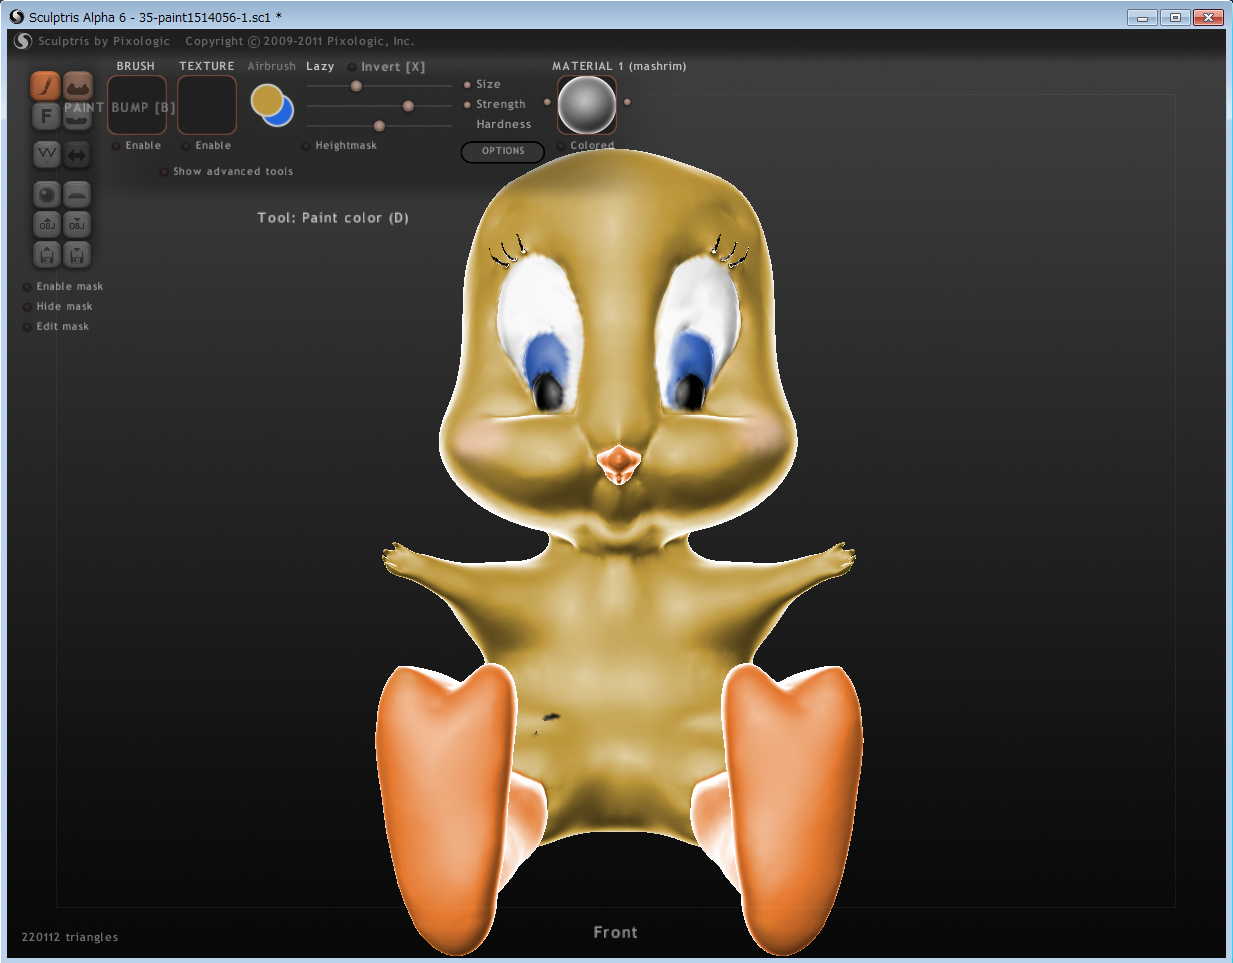The height and width of the screenshot is (963, 1233).
Task: Click the save file disk icon
Action: pyautogui.click(x=78, y=254)
